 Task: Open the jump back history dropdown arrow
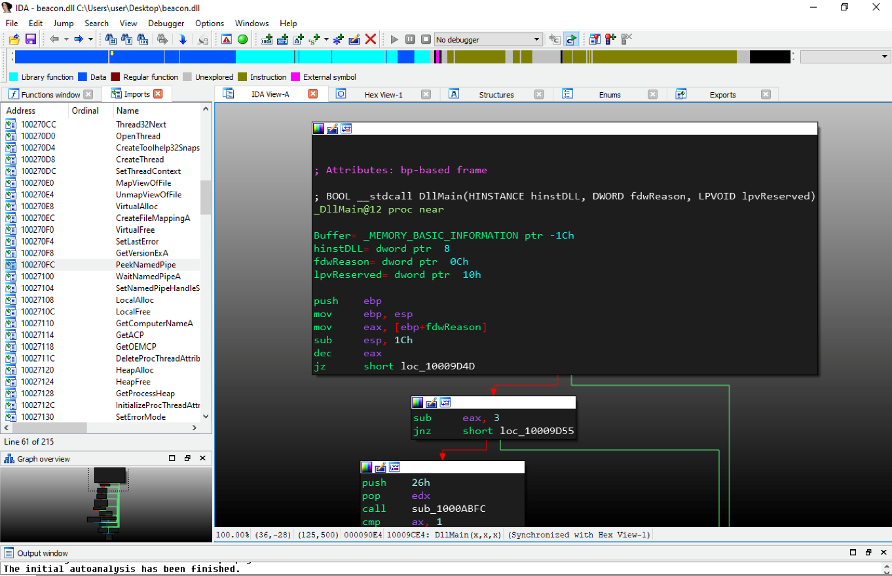click(x=65, y=39)
